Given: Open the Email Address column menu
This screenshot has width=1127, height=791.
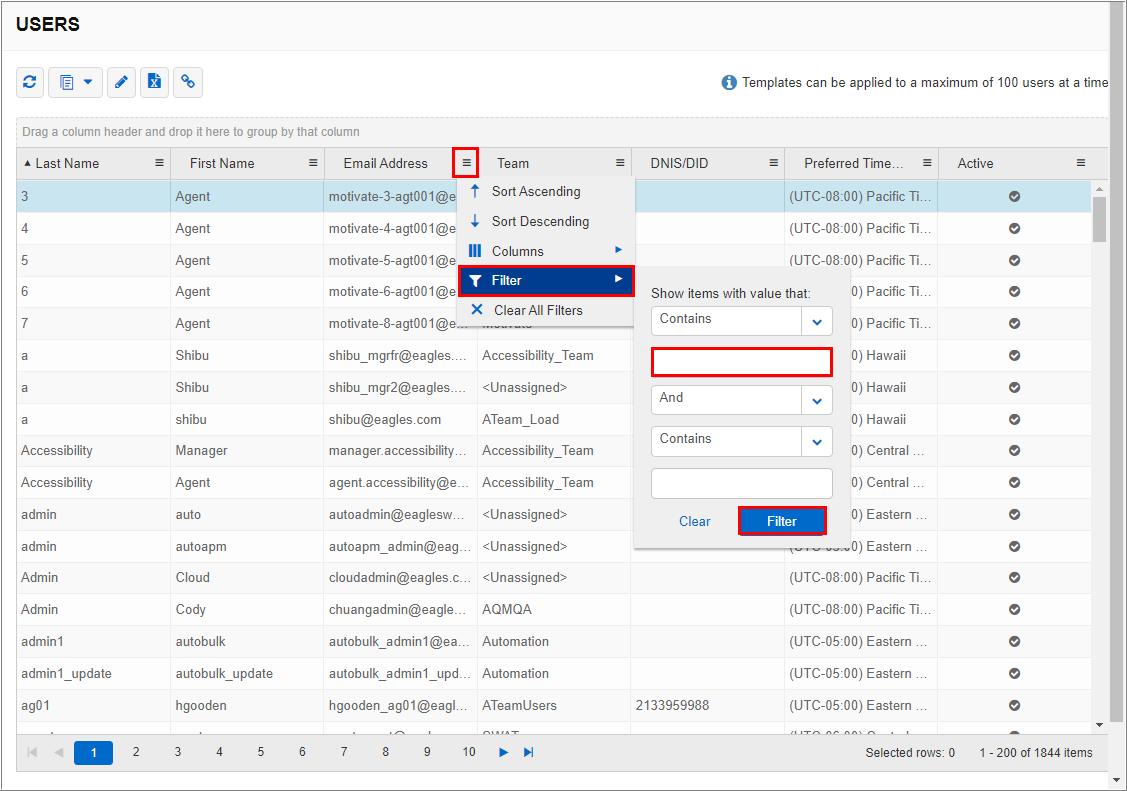Looking at the screenshot, I should point(465,163).
